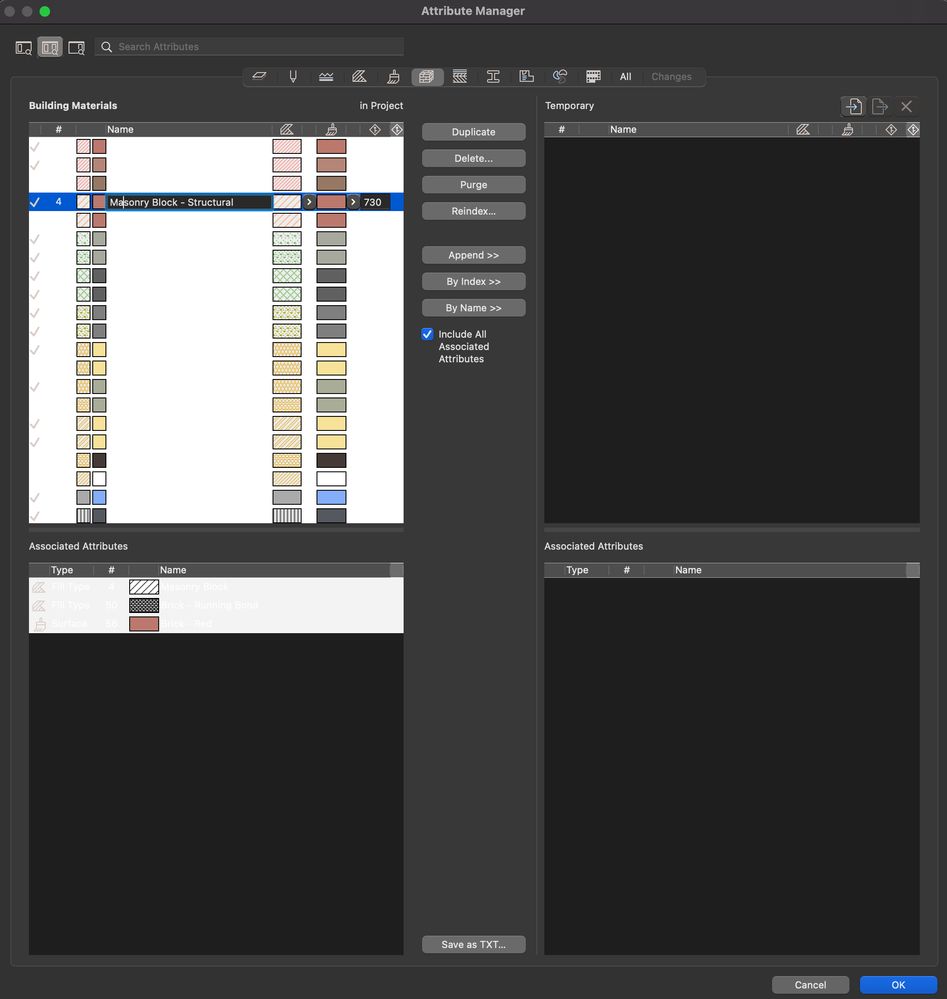Sort Building Materials by index # column
947x999 pixels.
pos(58,129)
